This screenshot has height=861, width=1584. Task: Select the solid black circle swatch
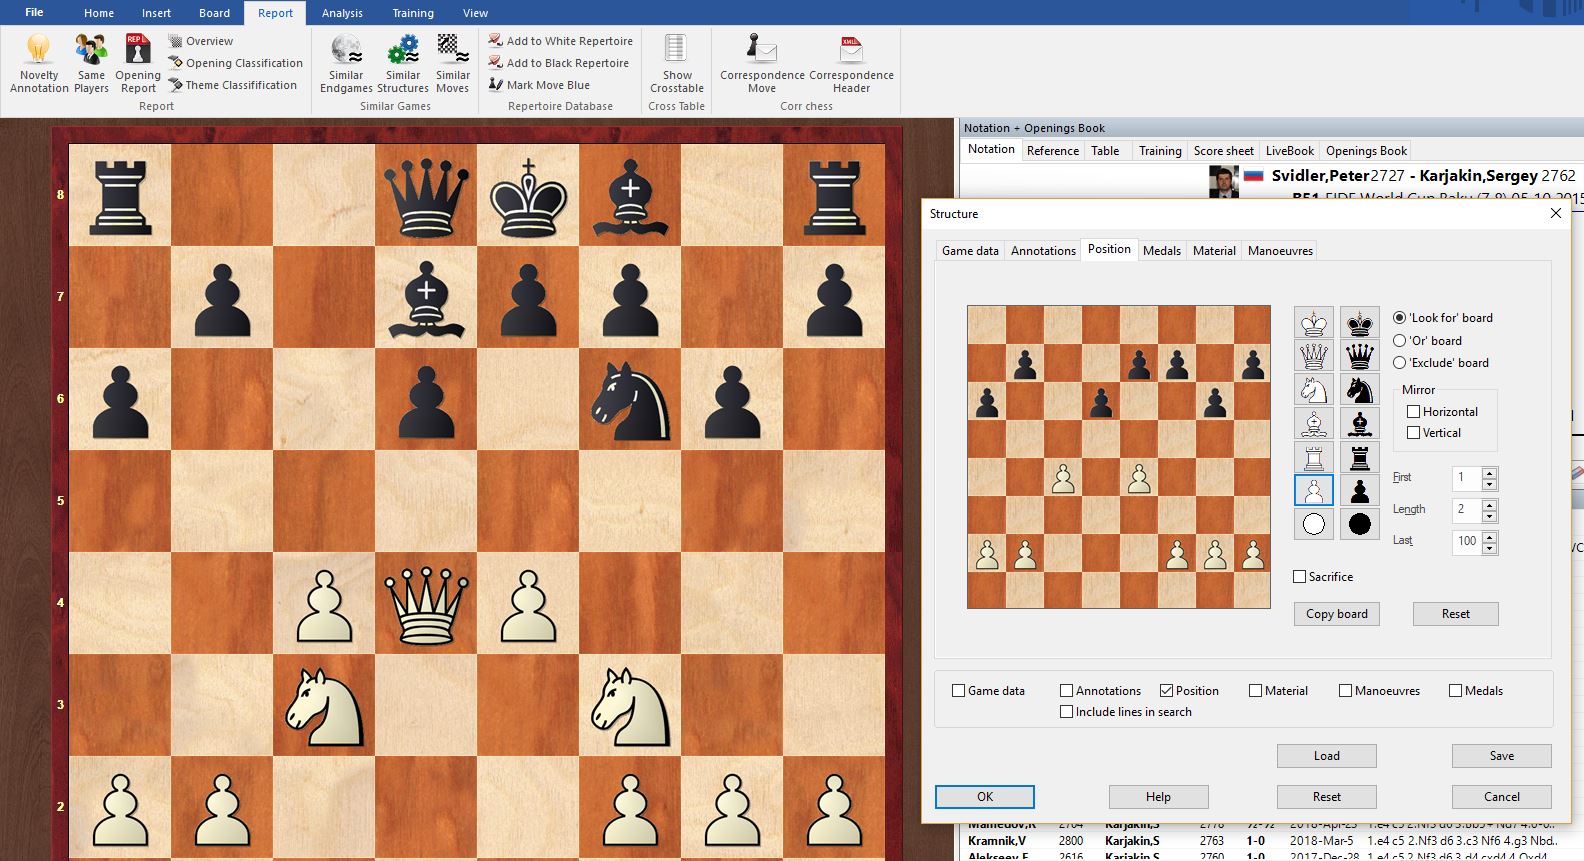click(1359, 524)
